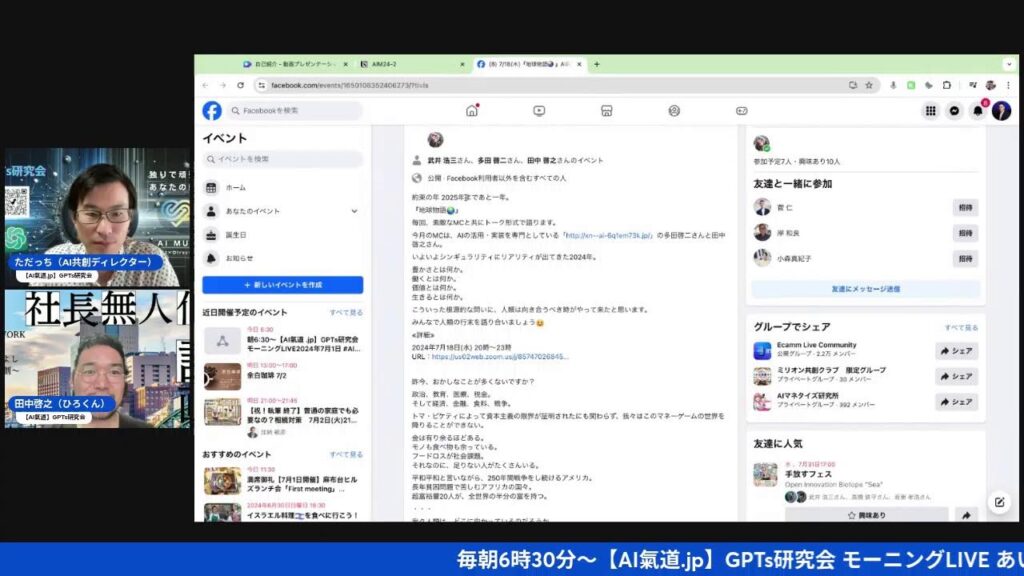Click the イベントを検索 search field
The width and height of the screenshot is (1024, 576).
click(x=282, y=159)
